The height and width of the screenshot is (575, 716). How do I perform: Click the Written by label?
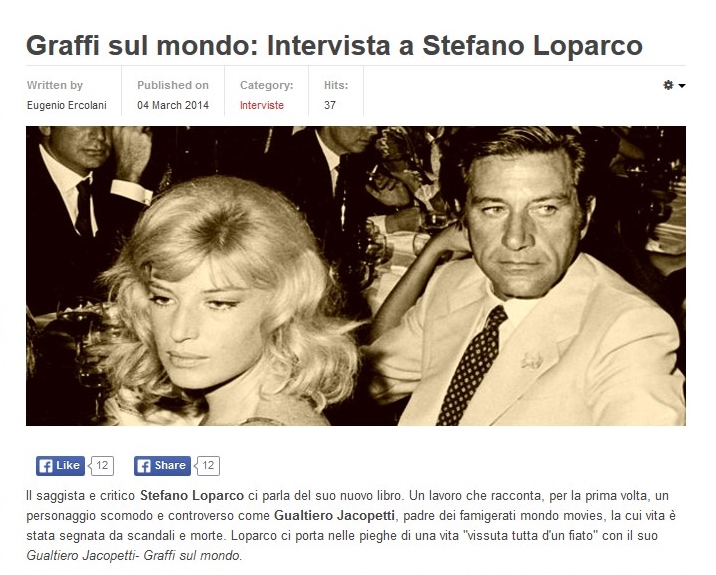(x=55, y=85)
